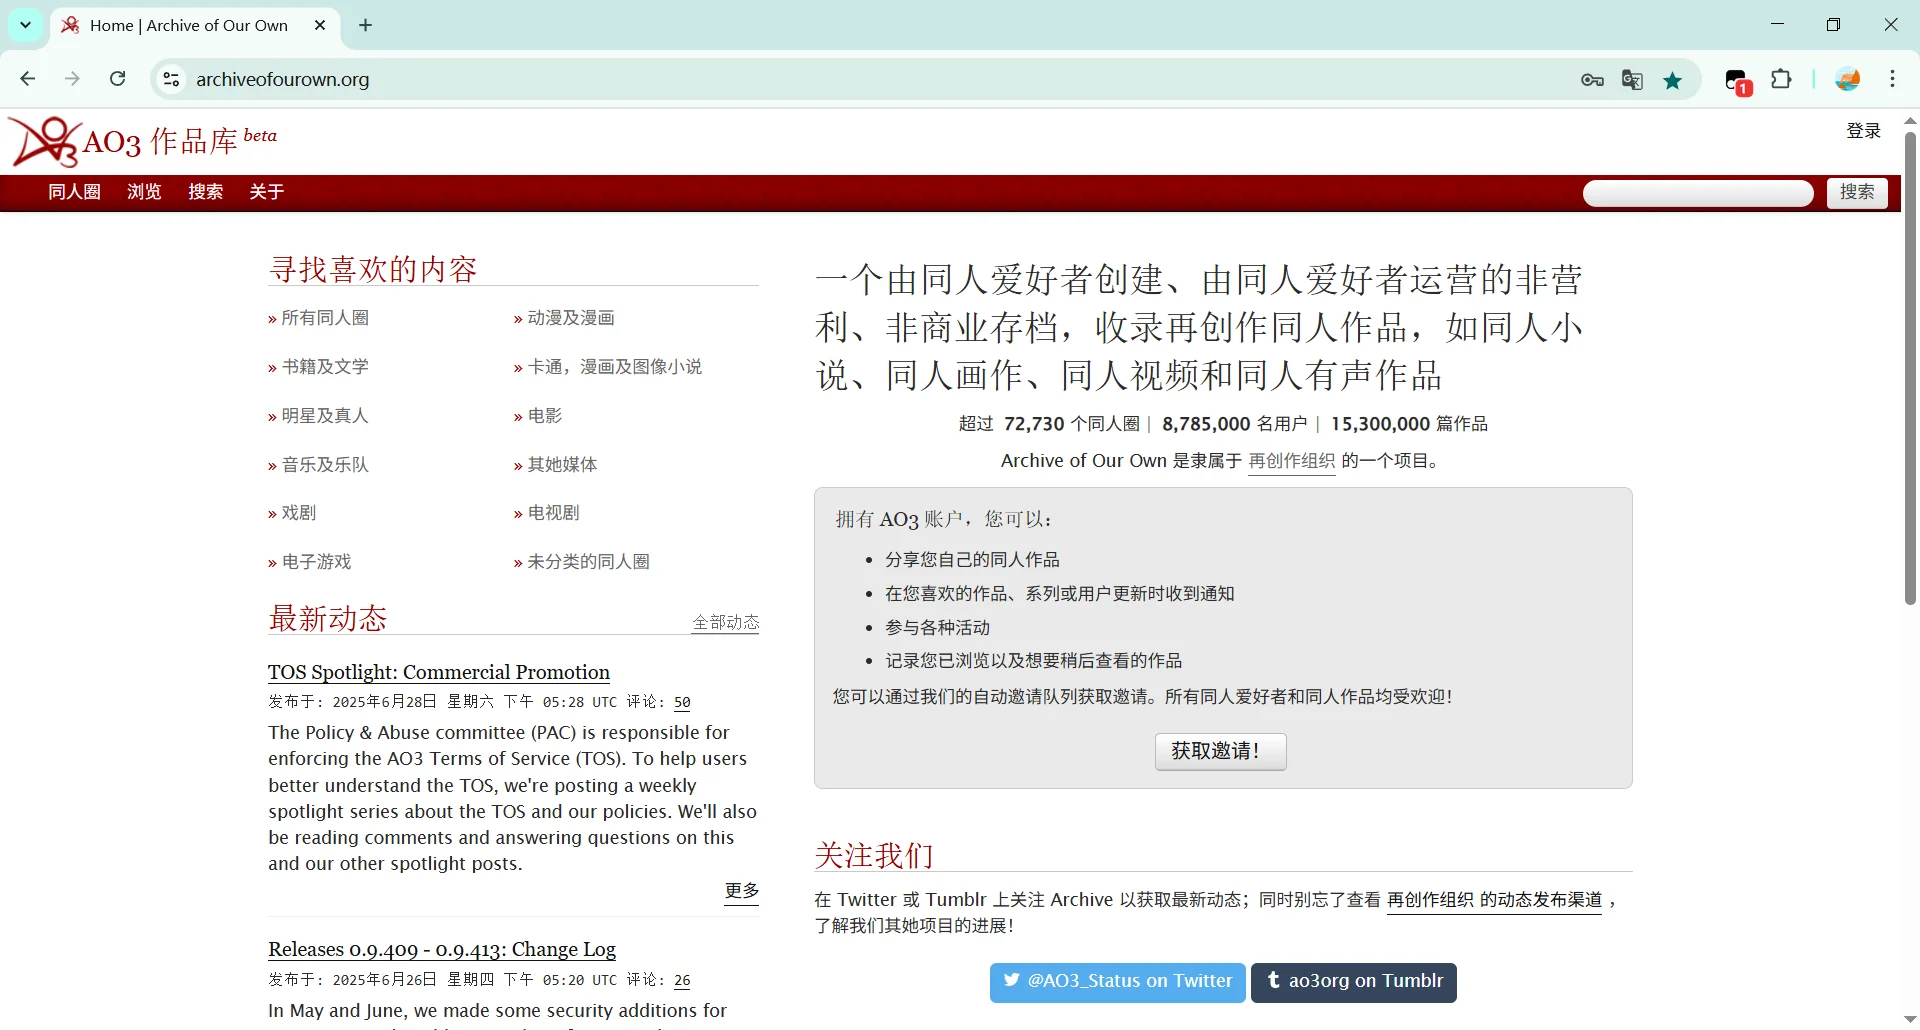
Task: Click inside the site search input field
Action: coord(1697,192)
